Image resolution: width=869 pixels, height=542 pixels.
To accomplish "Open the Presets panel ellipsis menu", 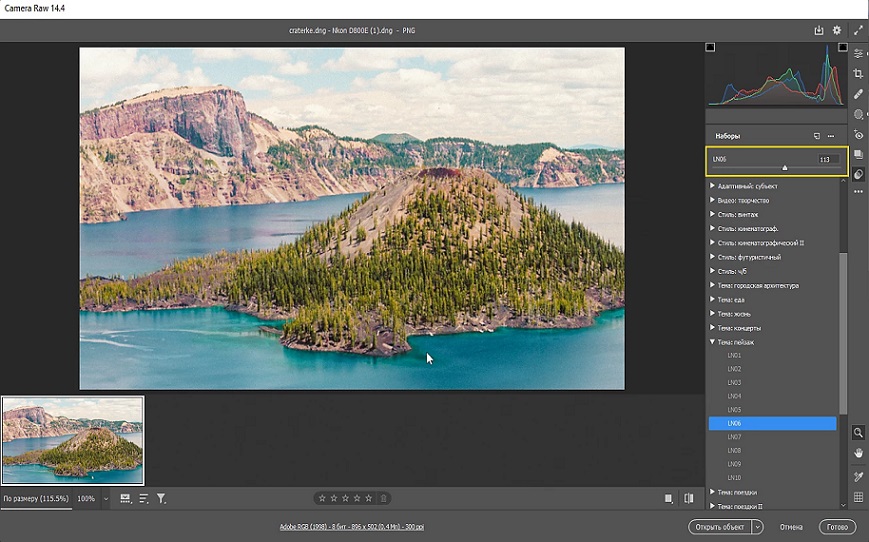I will tap(831, 136).
